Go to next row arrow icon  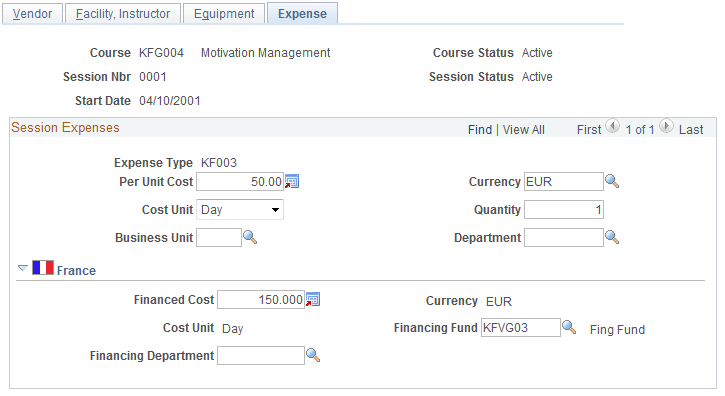[x=666, y=126]
